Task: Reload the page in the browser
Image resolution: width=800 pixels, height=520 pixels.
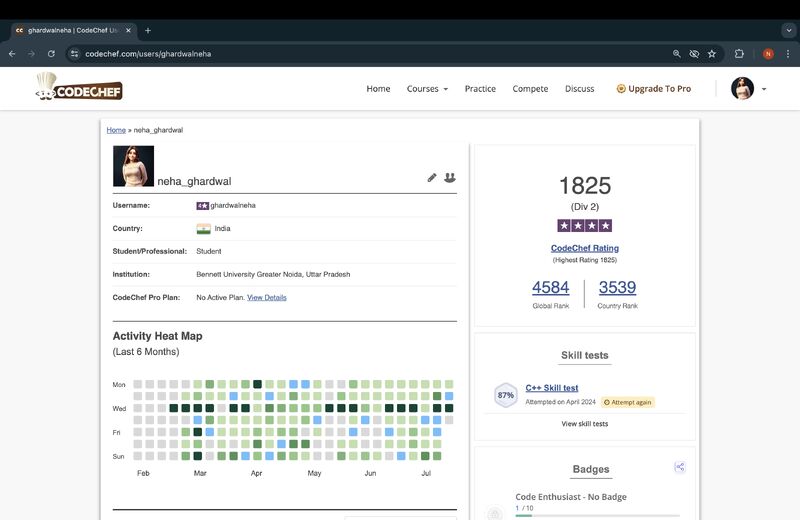Action: [51, 54]
